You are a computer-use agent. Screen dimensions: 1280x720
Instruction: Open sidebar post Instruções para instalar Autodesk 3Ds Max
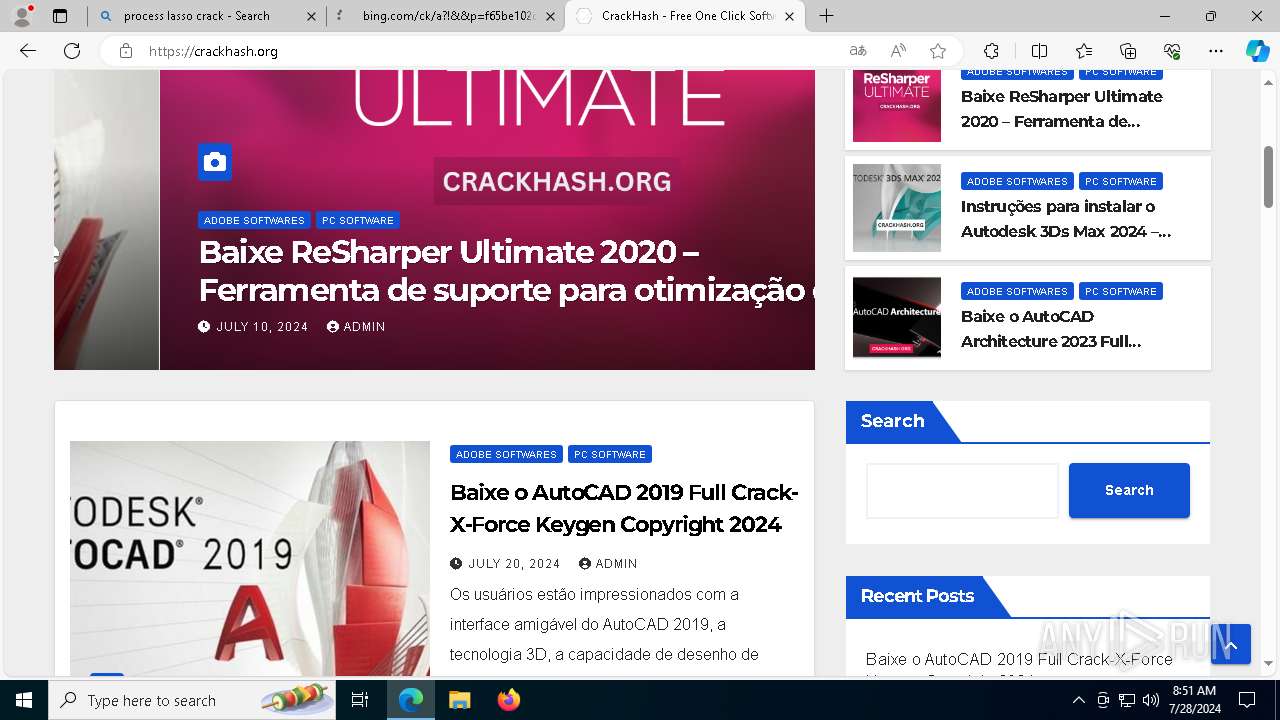point(1066,219)
